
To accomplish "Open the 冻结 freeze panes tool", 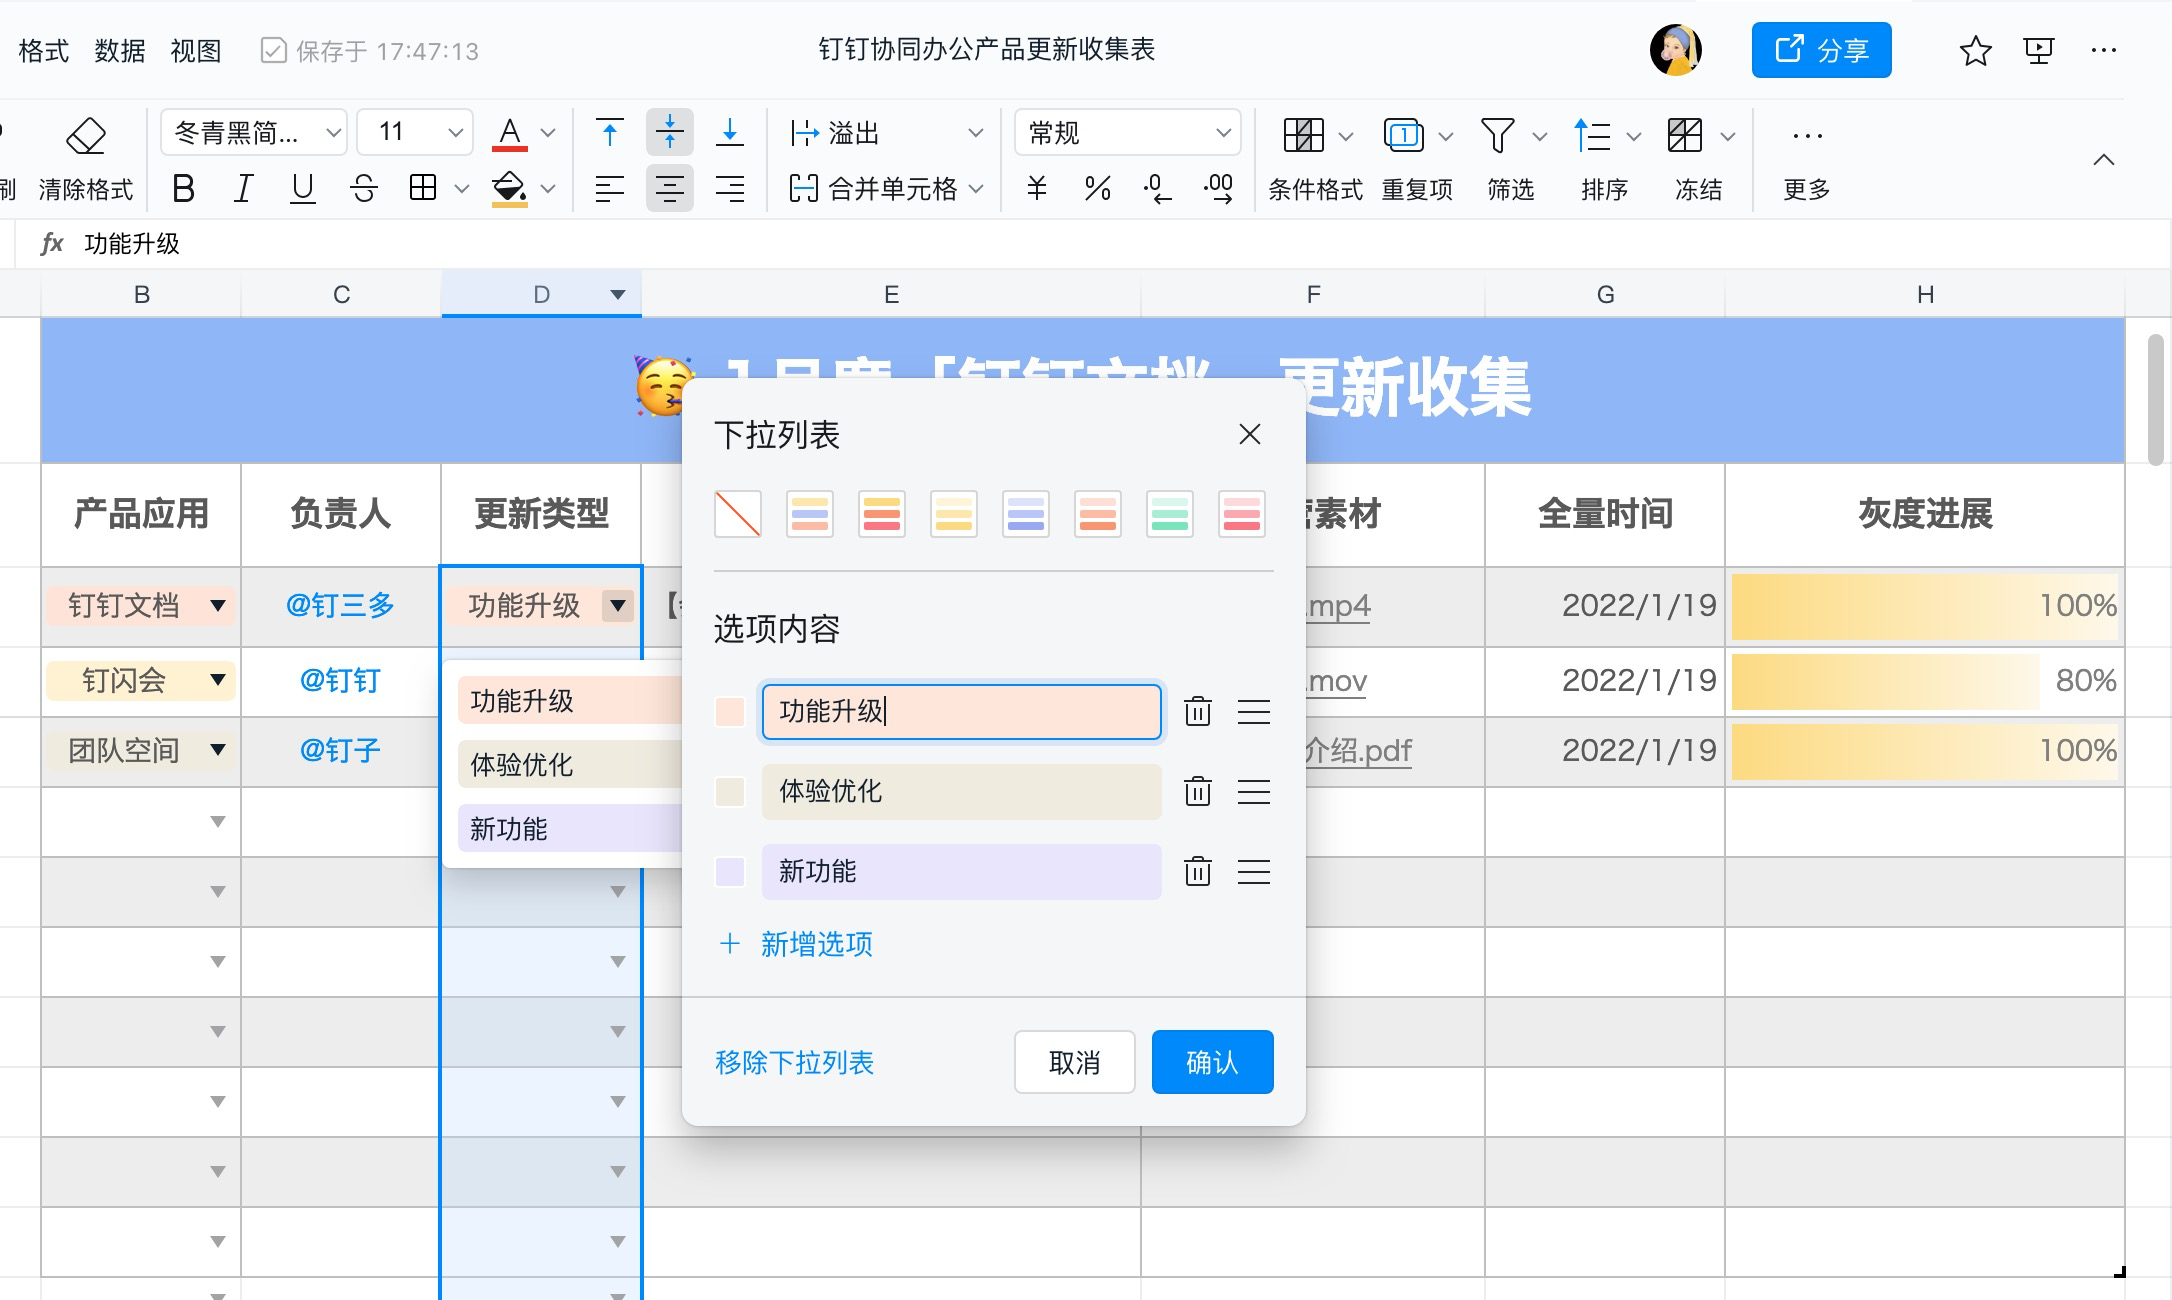I will click(1686, 135).
